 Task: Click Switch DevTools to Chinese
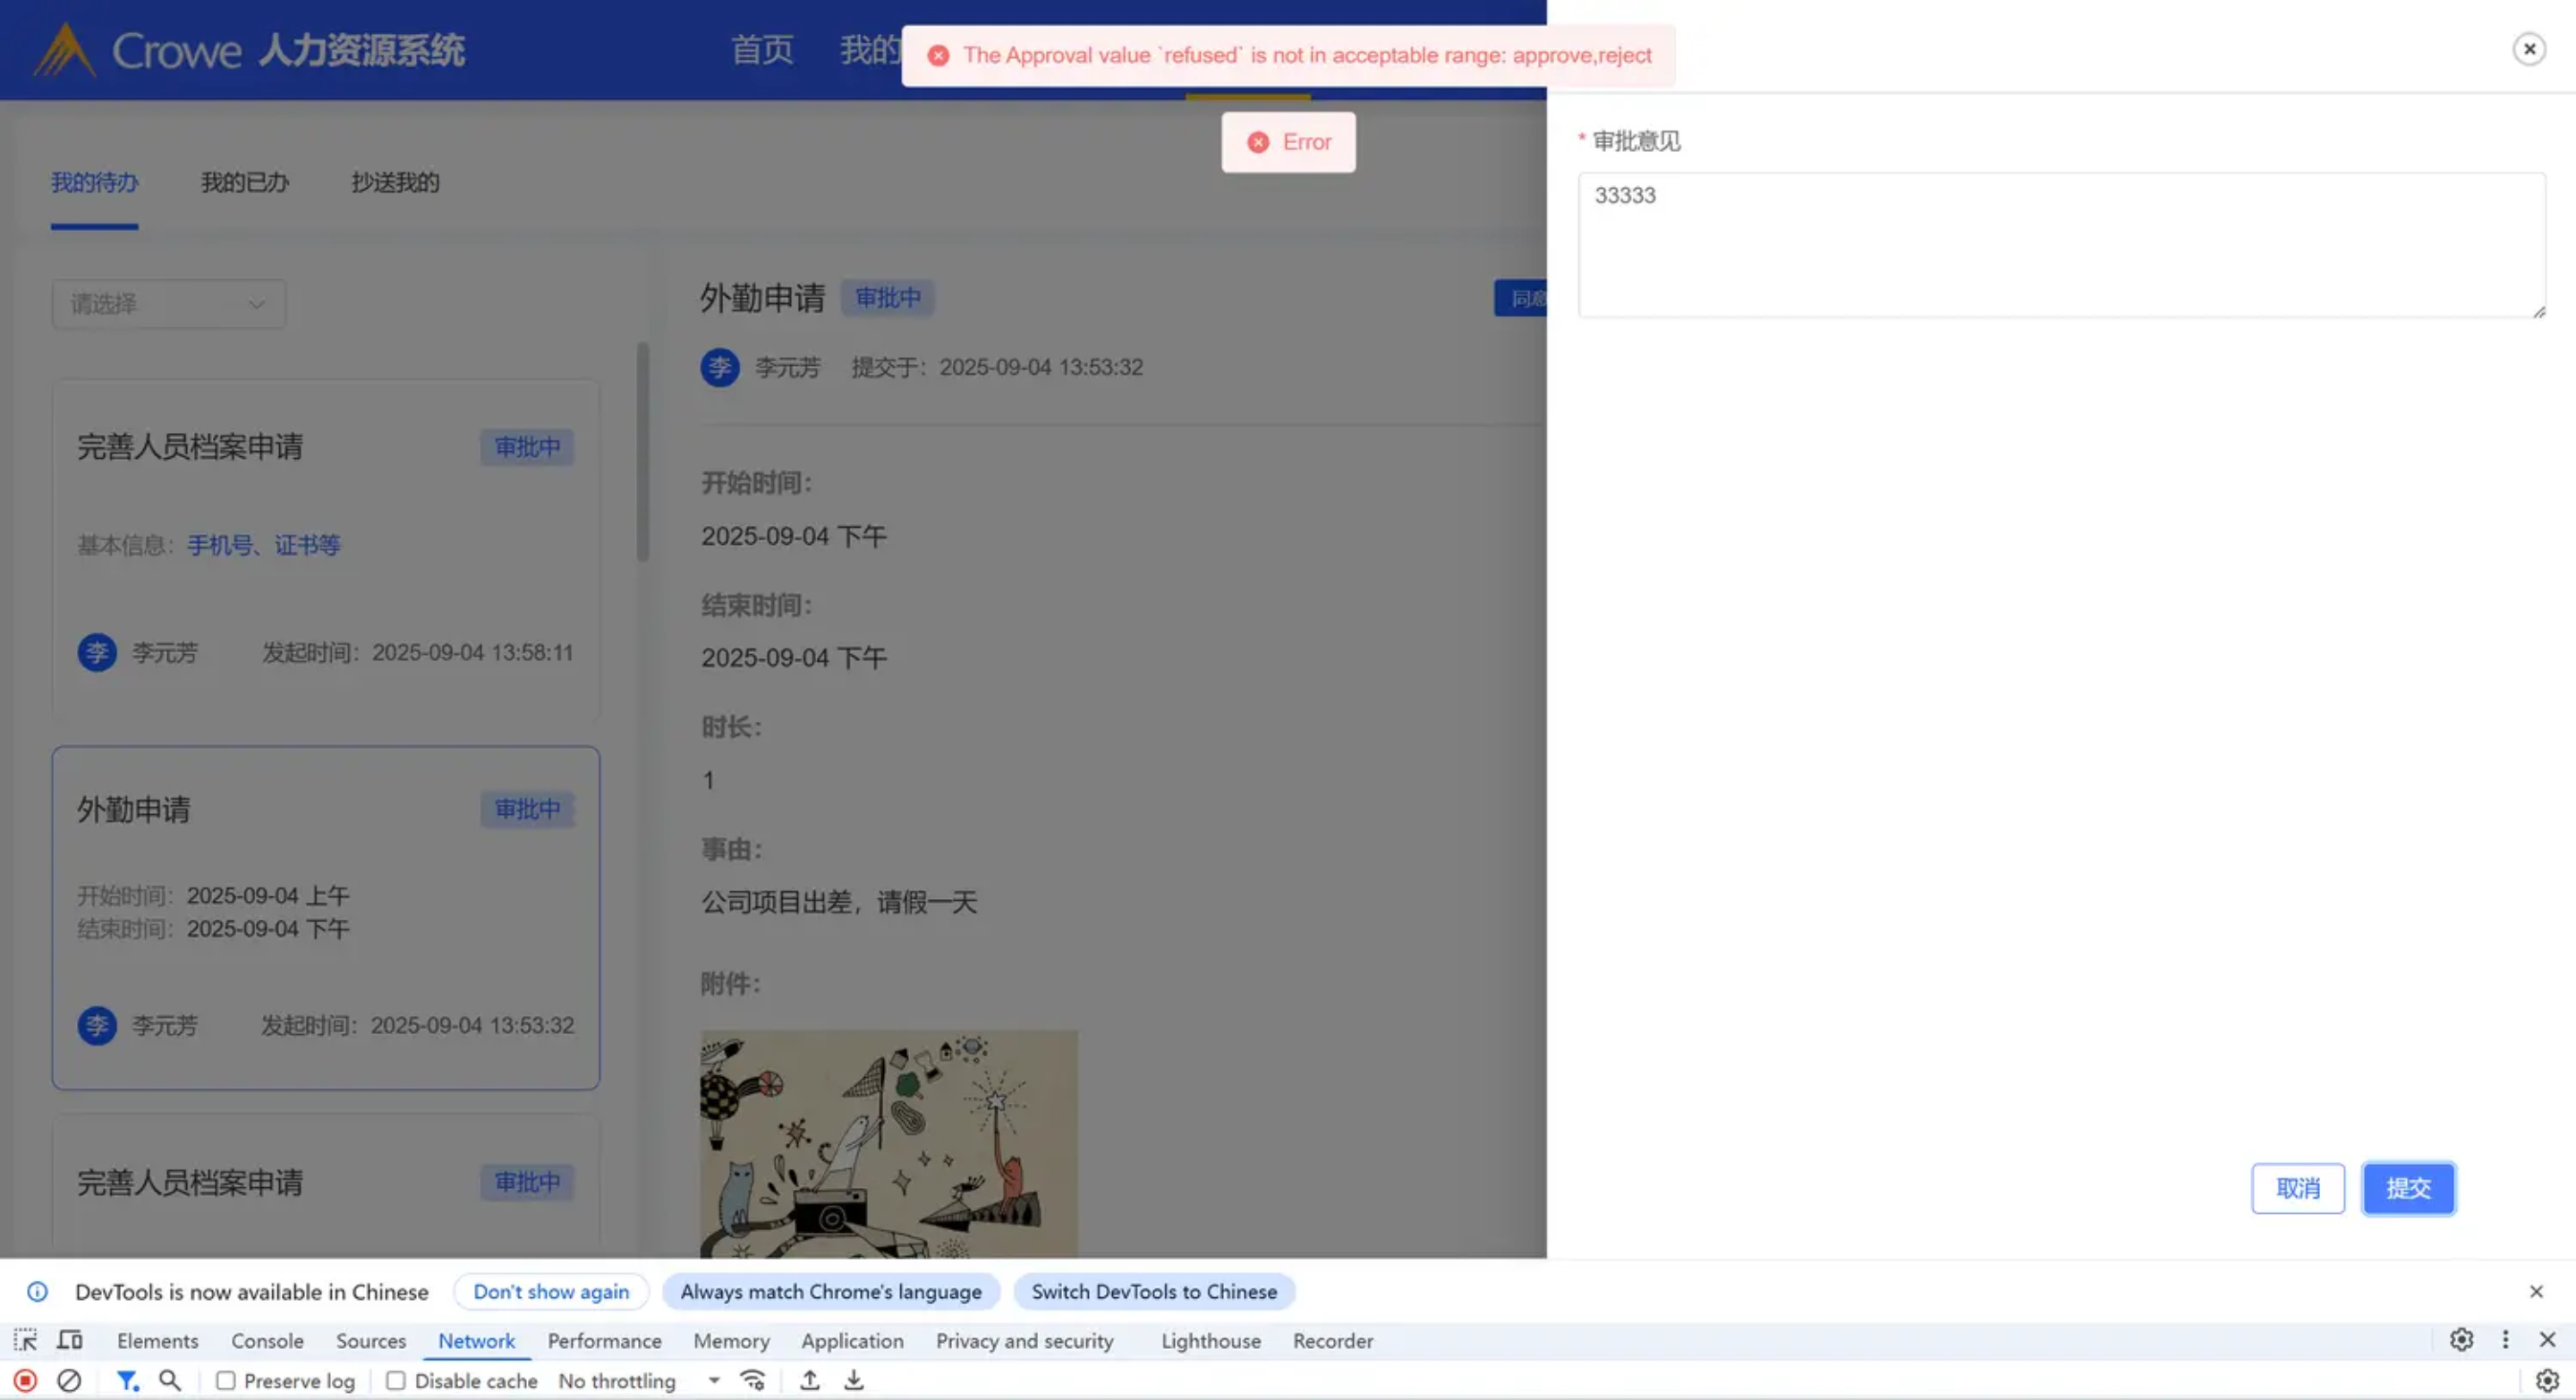(1154, 1291)
